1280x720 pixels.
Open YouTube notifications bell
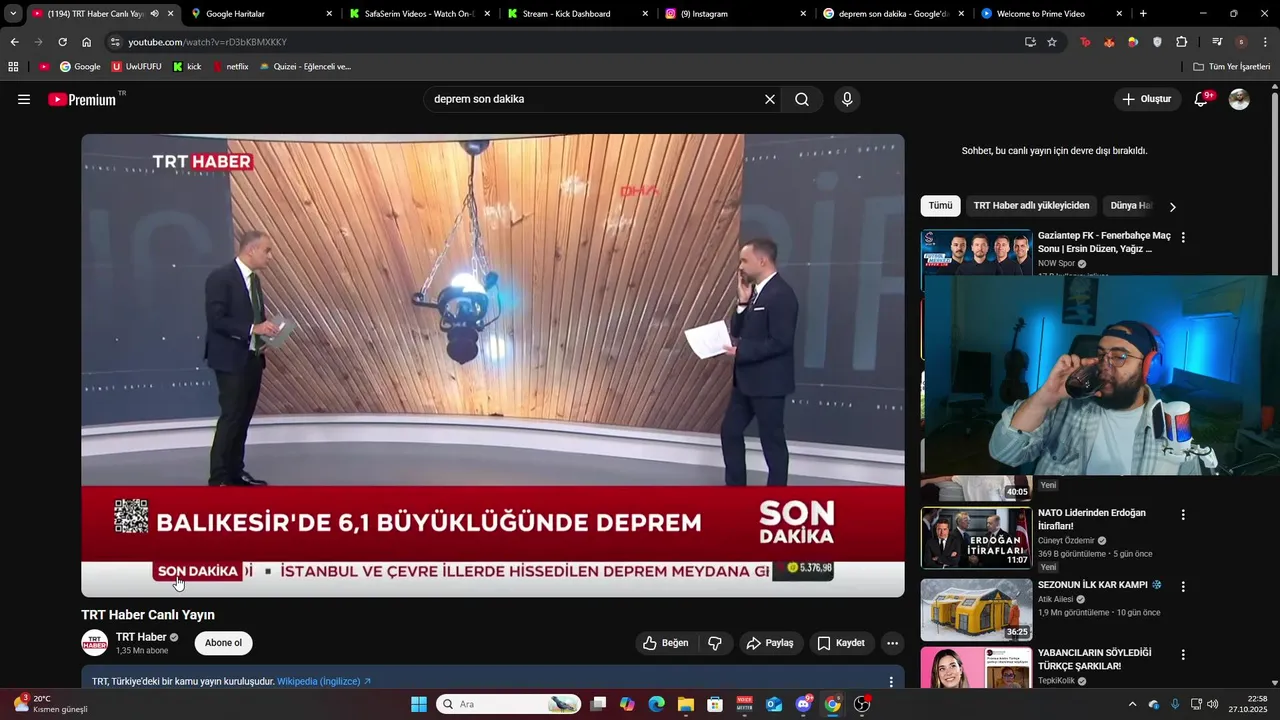(x=1201, y=99)
